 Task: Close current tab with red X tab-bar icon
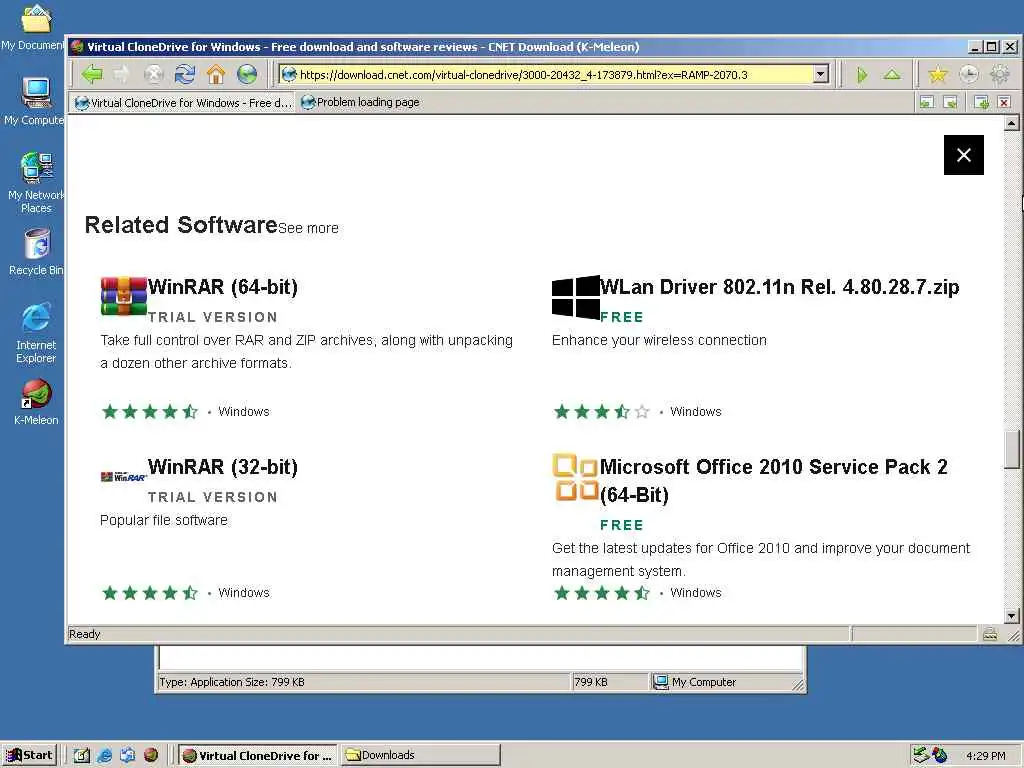pyautogui.click(x=1004, y=102)
